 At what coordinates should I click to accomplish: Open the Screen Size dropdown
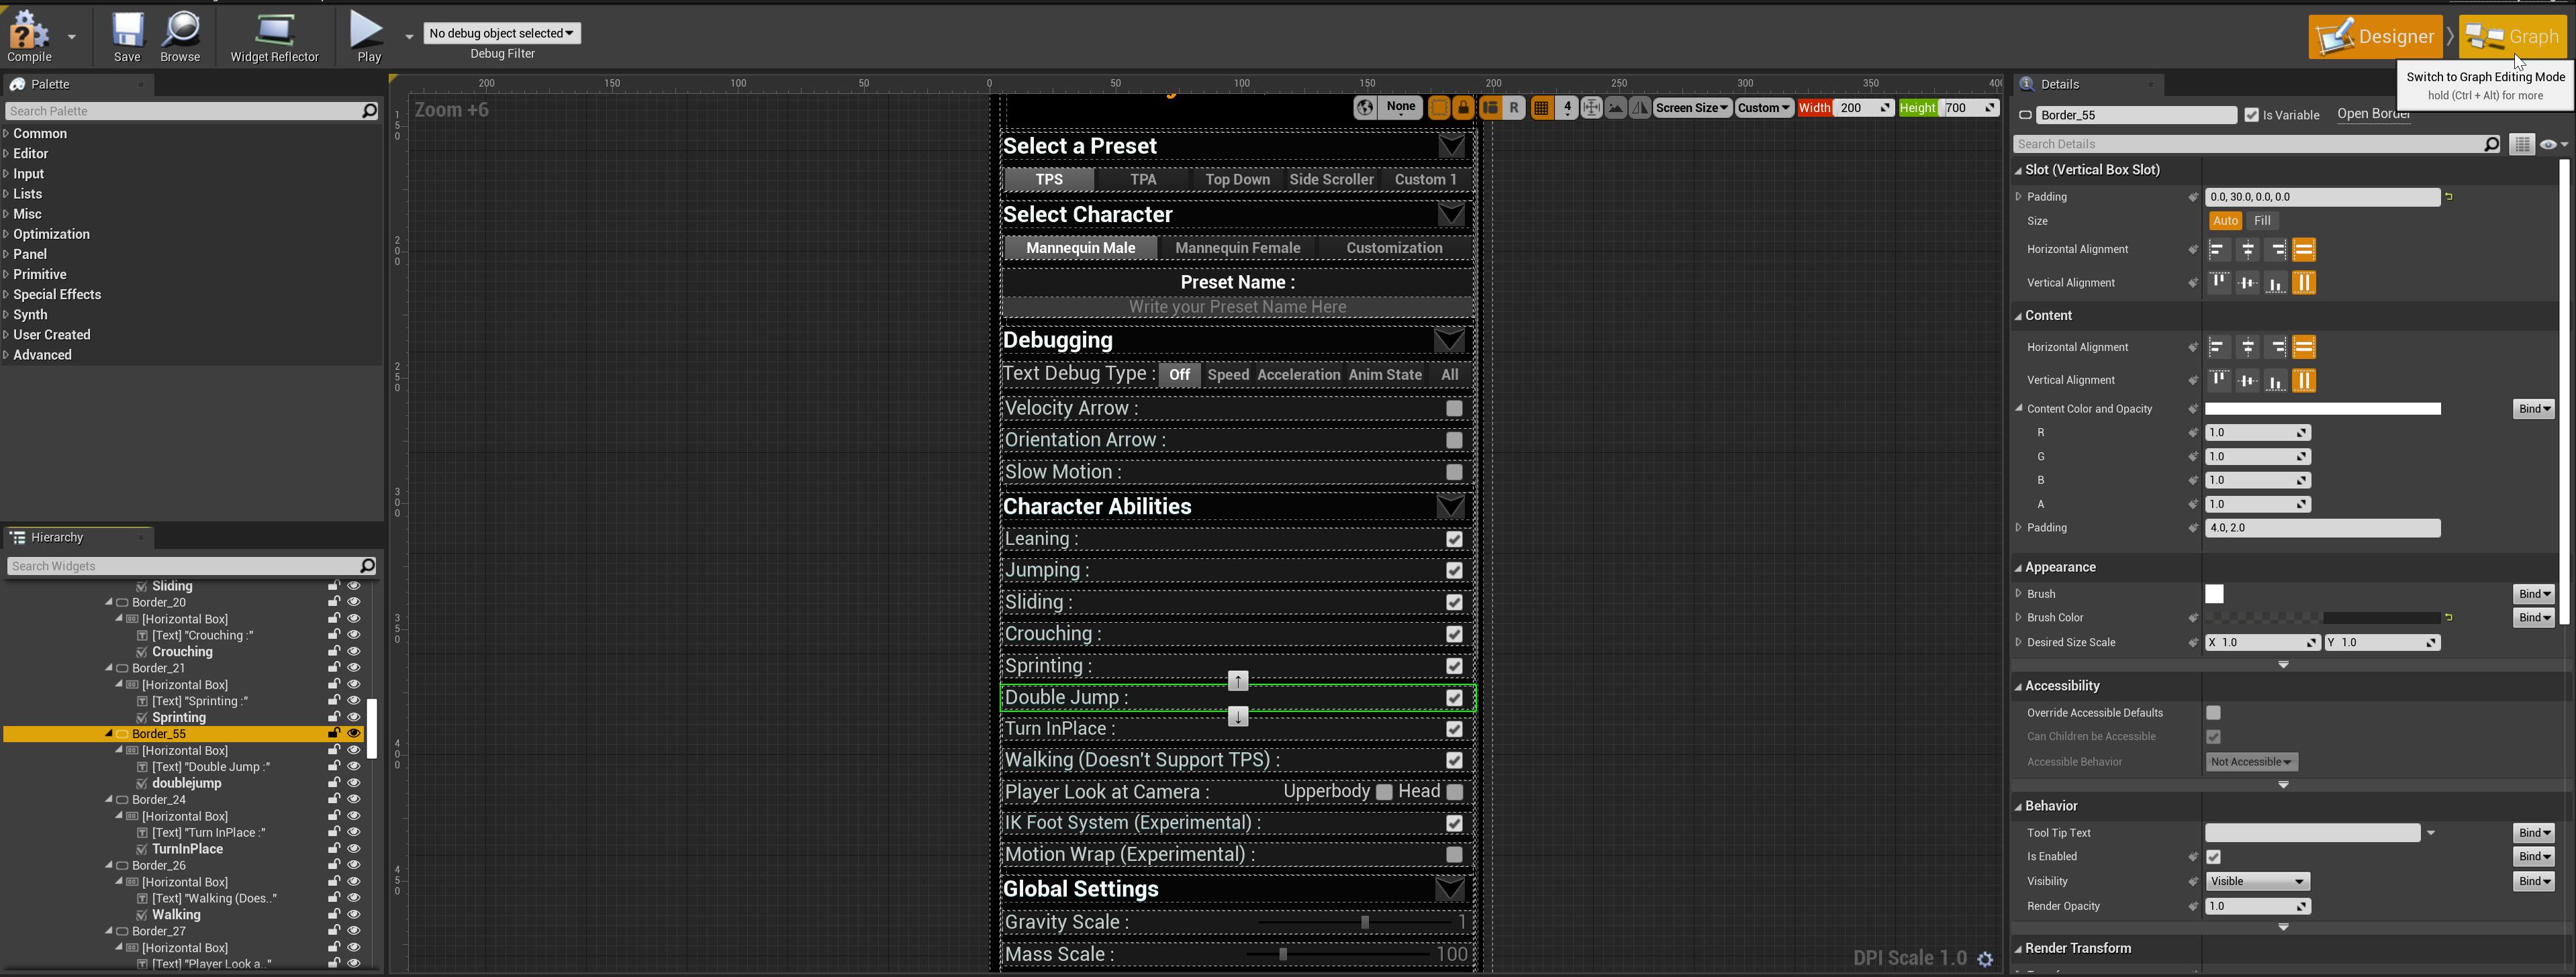click(1692, 108)
